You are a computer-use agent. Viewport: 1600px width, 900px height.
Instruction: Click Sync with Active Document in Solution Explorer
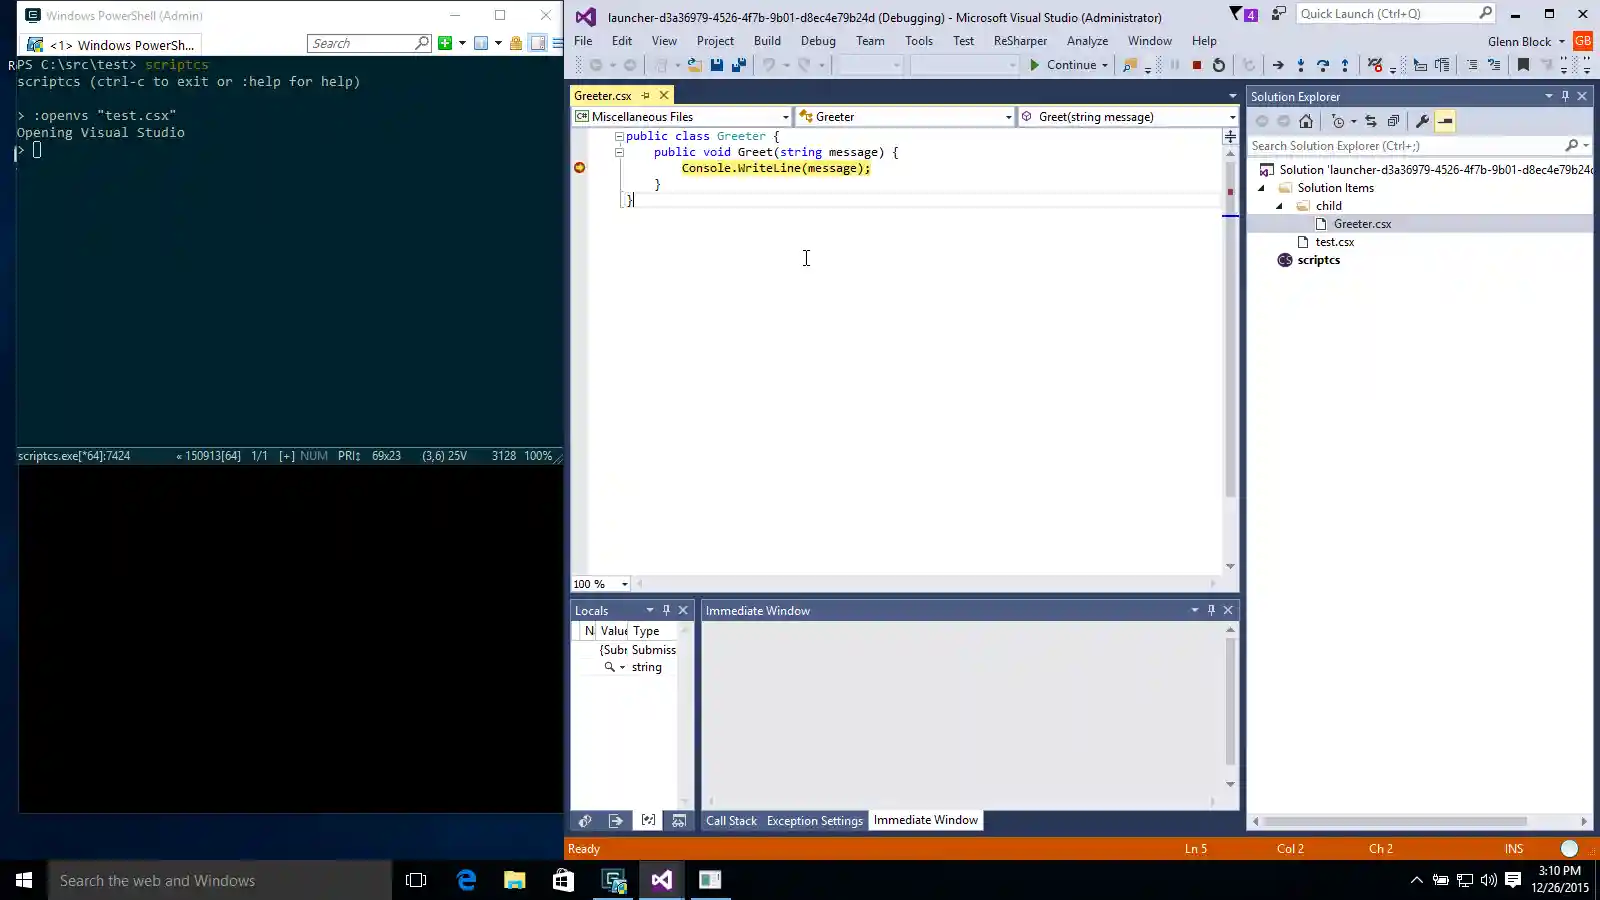coord(1371,121)
